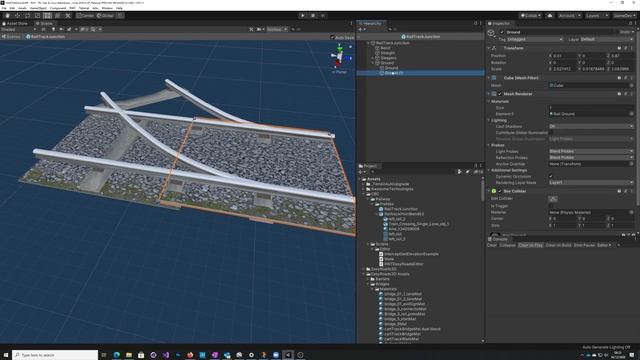Toggle the Is Trigger checkbox
The height and width of the screenshot is (360, 640).
(x=551, y=206)
